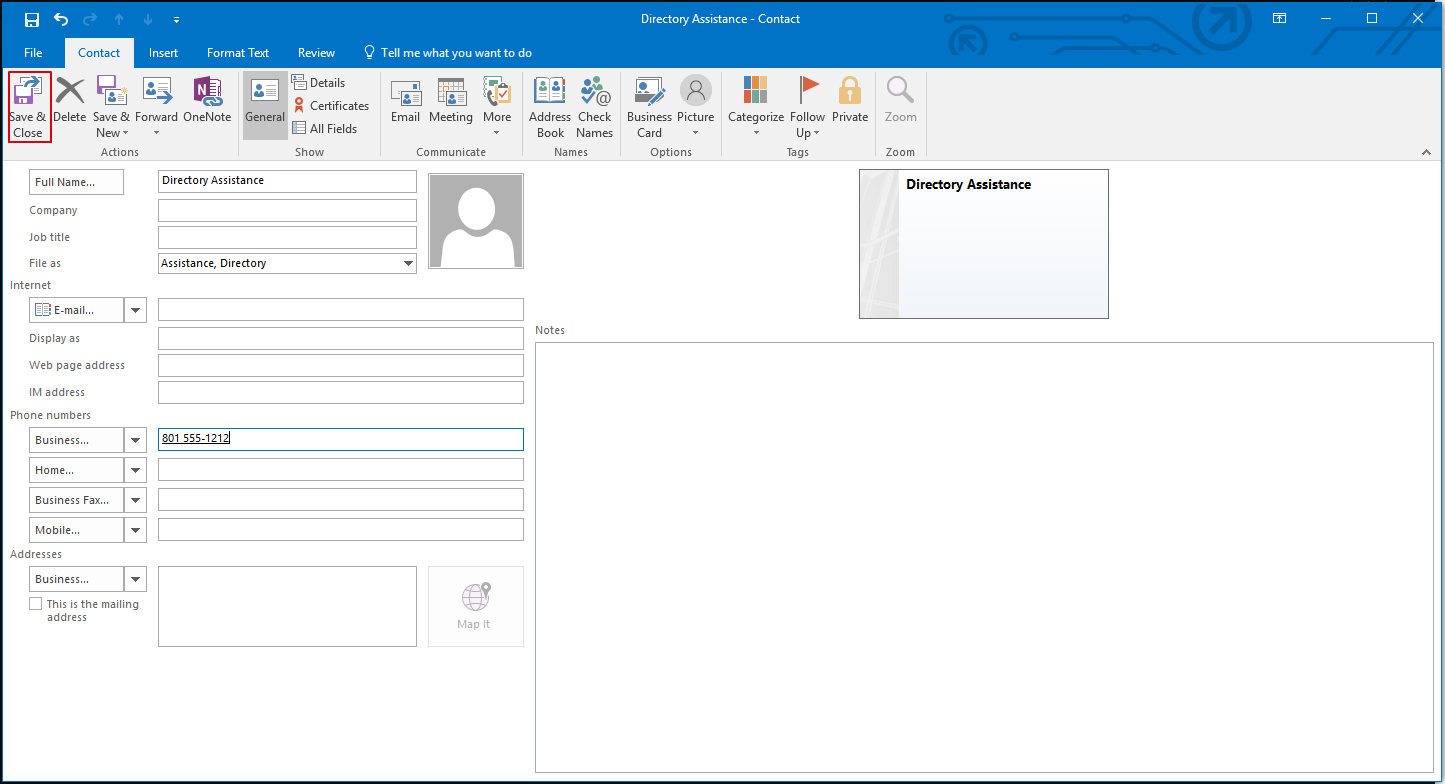Click the Mobile... phone button
The image size is (1445, 784).
tap(77, 530)
